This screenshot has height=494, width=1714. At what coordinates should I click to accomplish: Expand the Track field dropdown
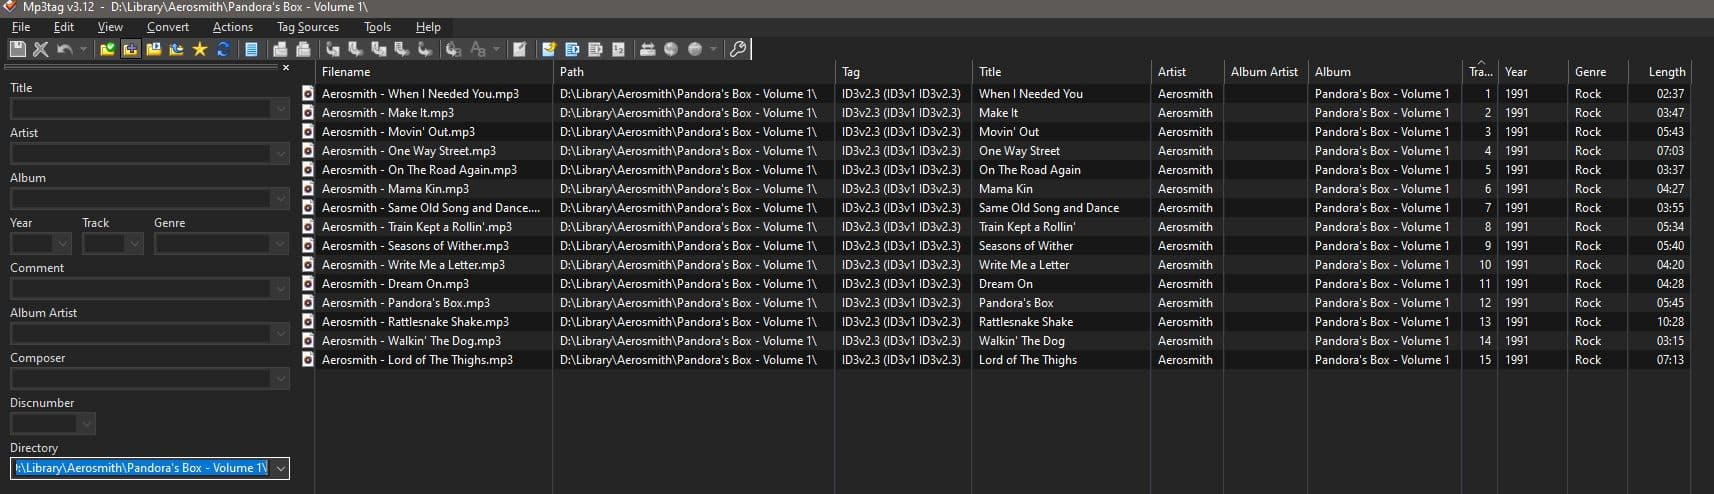(x=134, y=244)
